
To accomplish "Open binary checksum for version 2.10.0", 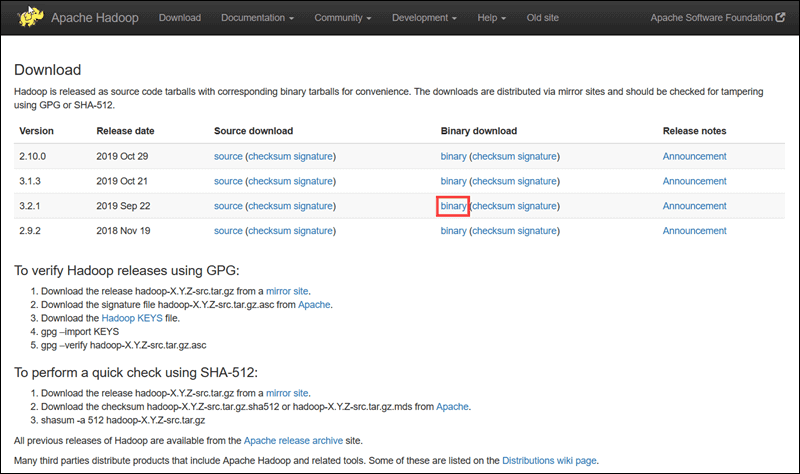I will pos(493,157).
